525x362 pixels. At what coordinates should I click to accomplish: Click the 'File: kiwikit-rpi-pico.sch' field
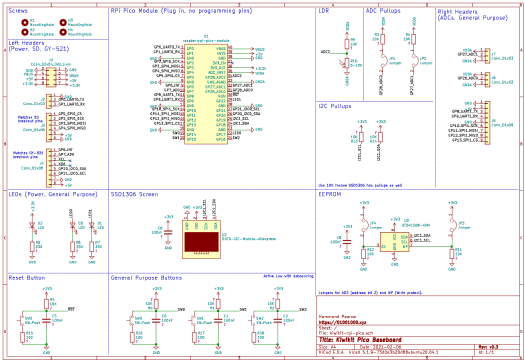[346, 333]
